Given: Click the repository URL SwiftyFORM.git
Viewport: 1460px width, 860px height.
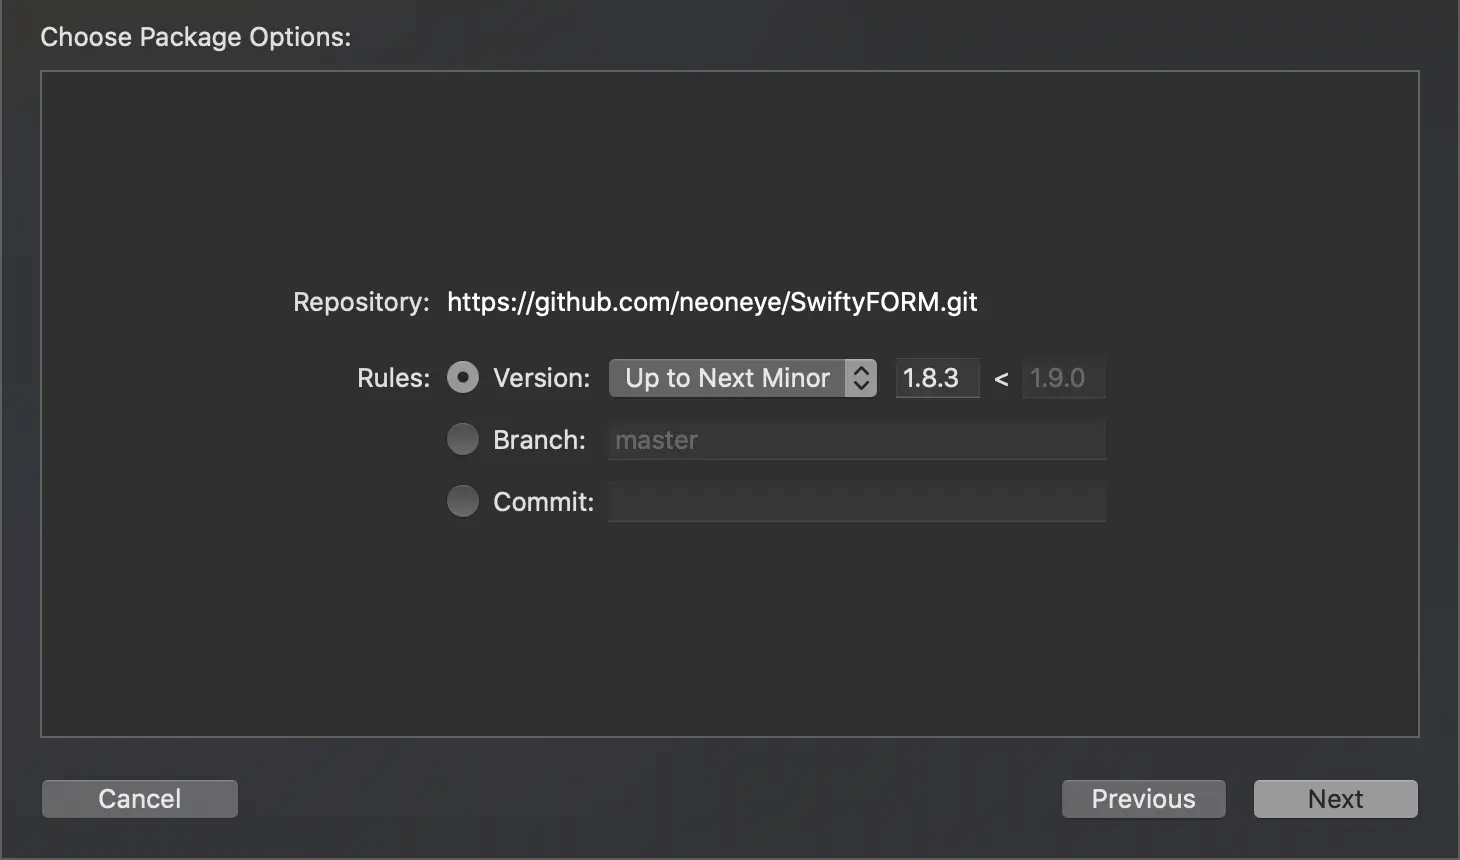Looking at the screenshot, I should [712, 302].
